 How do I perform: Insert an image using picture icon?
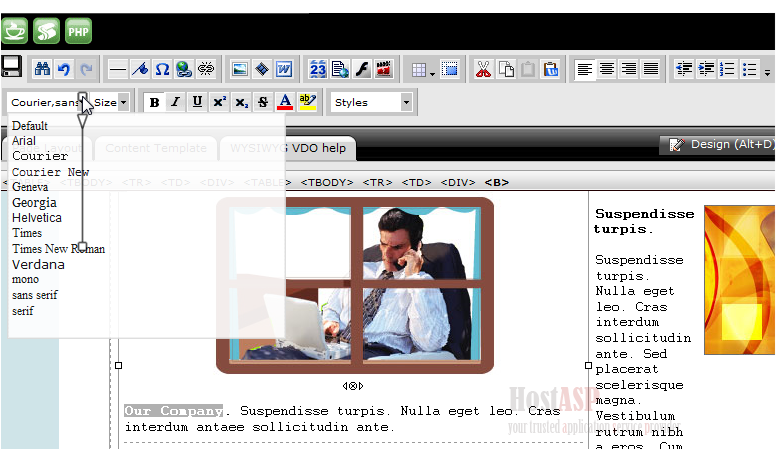(x=240, y=69)
